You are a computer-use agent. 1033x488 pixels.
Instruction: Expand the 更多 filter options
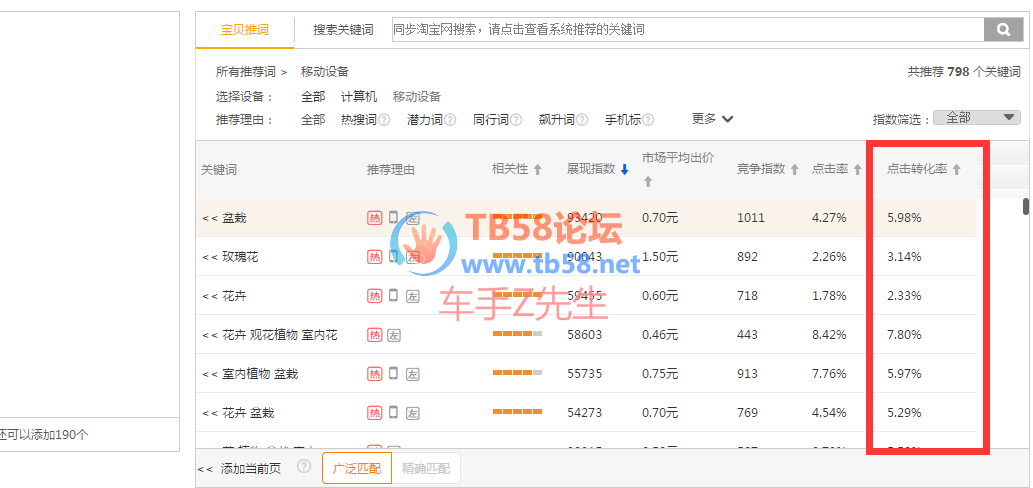[x=712, y=119]
